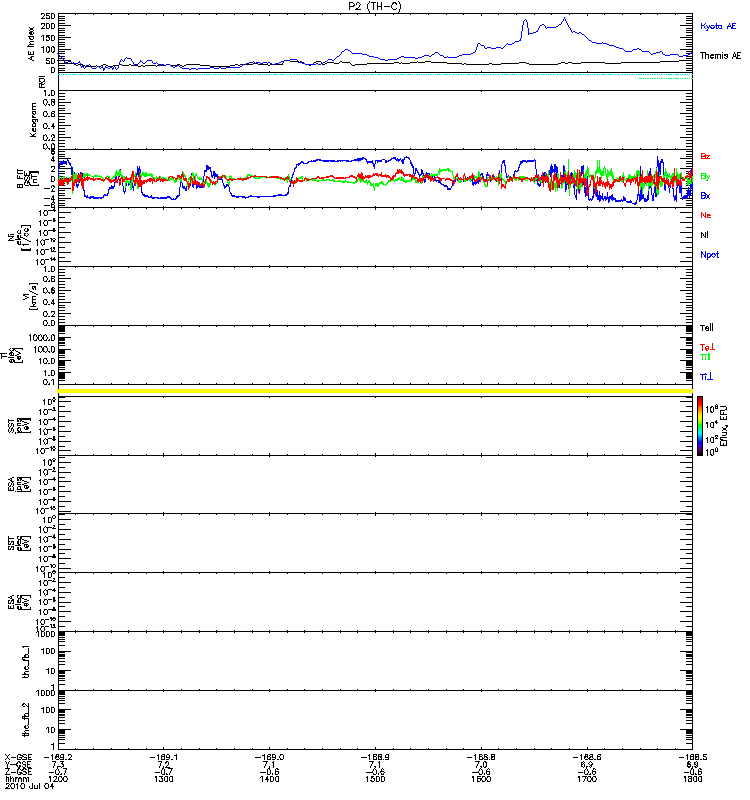Click the highest peak of the Kyoto AE curve
Viewport: 750px width, 800px height.
click(x=564, y=18)
